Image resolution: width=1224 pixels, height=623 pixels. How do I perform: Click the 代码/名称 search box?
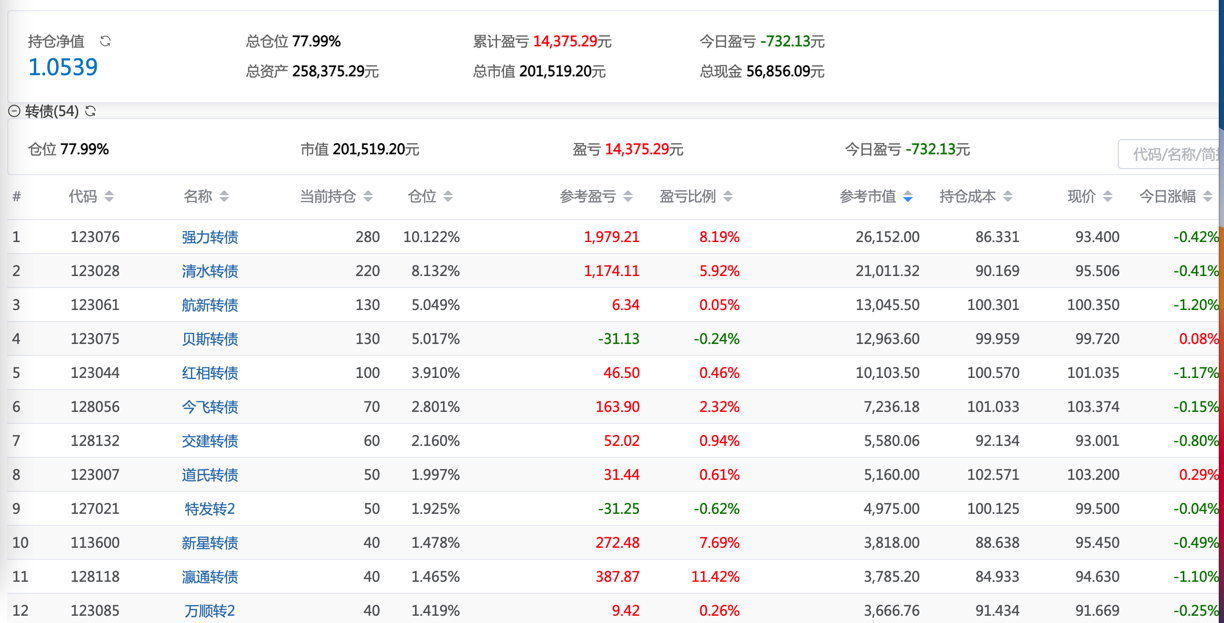[x=1170, y=154]
